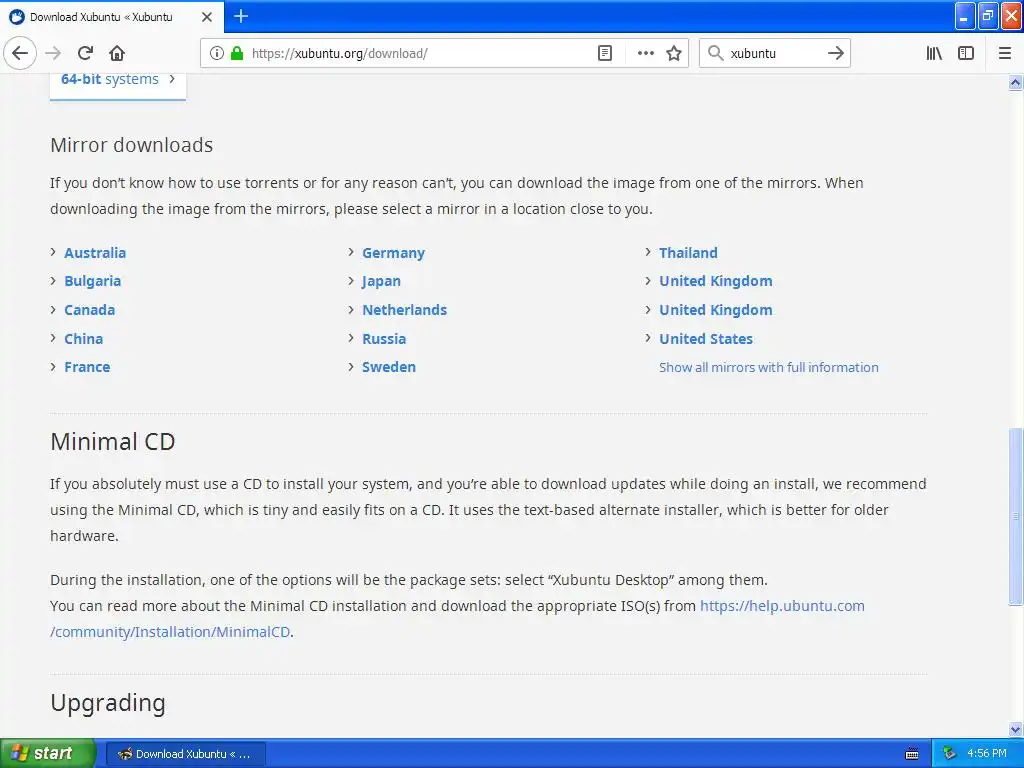The image size is (1024, 768).
Task: Select the Download Xubuntu browser tab
Action: pyautogui.click(x=112, y=17)
